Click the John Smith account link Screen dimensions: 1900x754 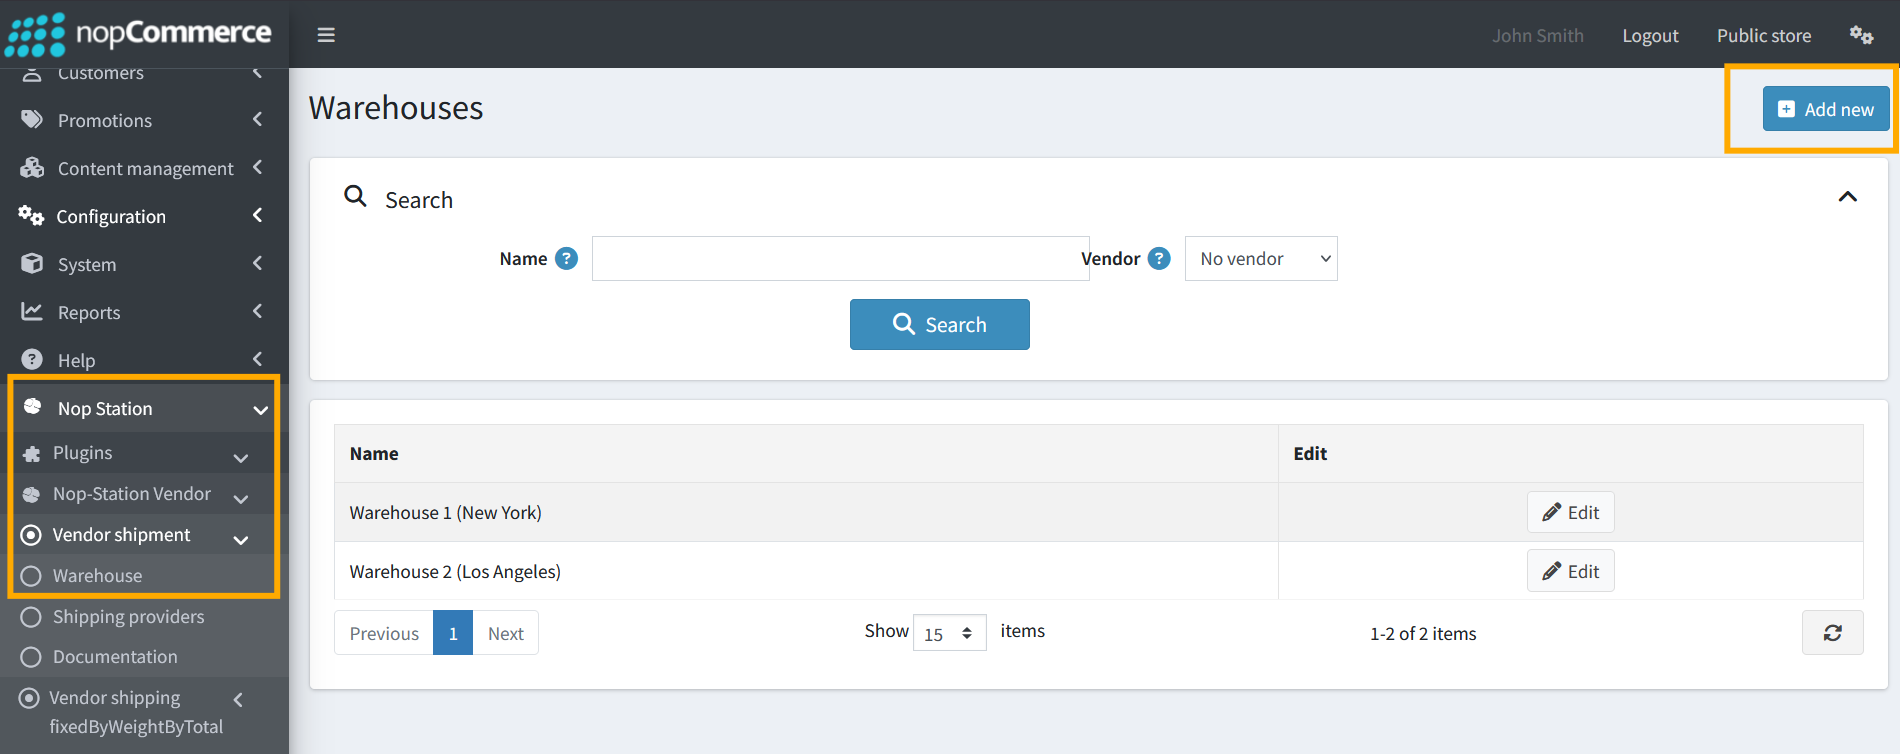1538,36
